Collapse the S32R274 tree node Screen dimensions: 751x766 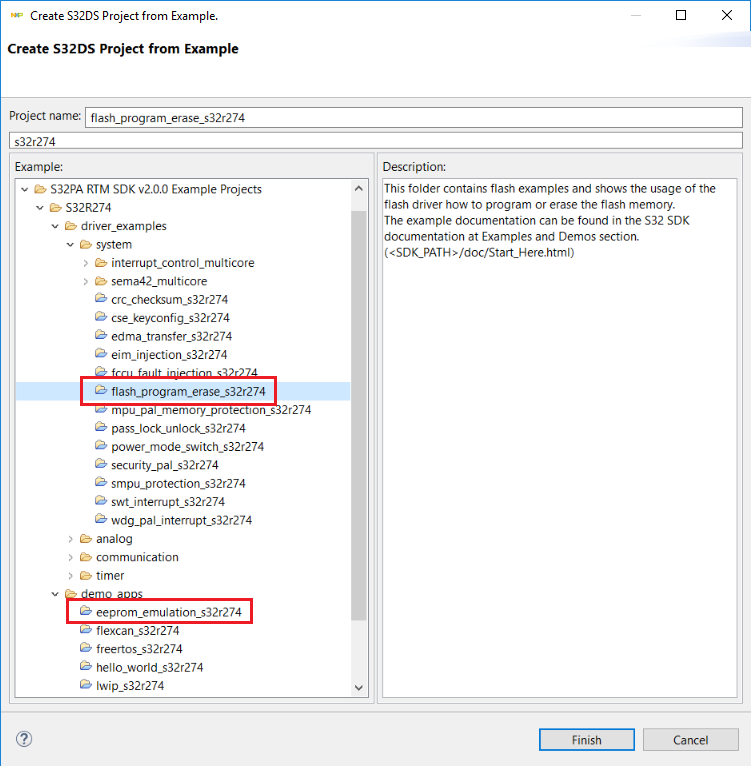[x=40, y=208]
